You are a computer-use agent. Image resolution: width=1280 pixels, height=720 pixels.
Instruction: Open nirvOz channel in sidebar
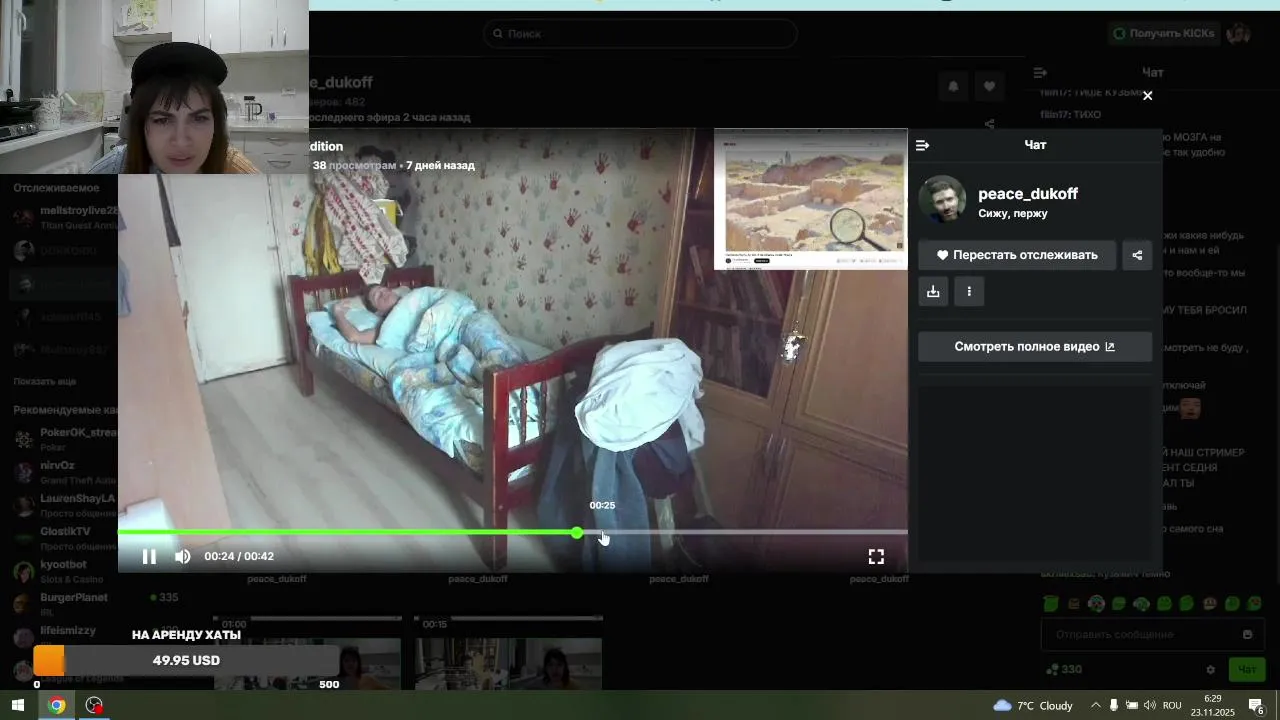click(64, 472)
